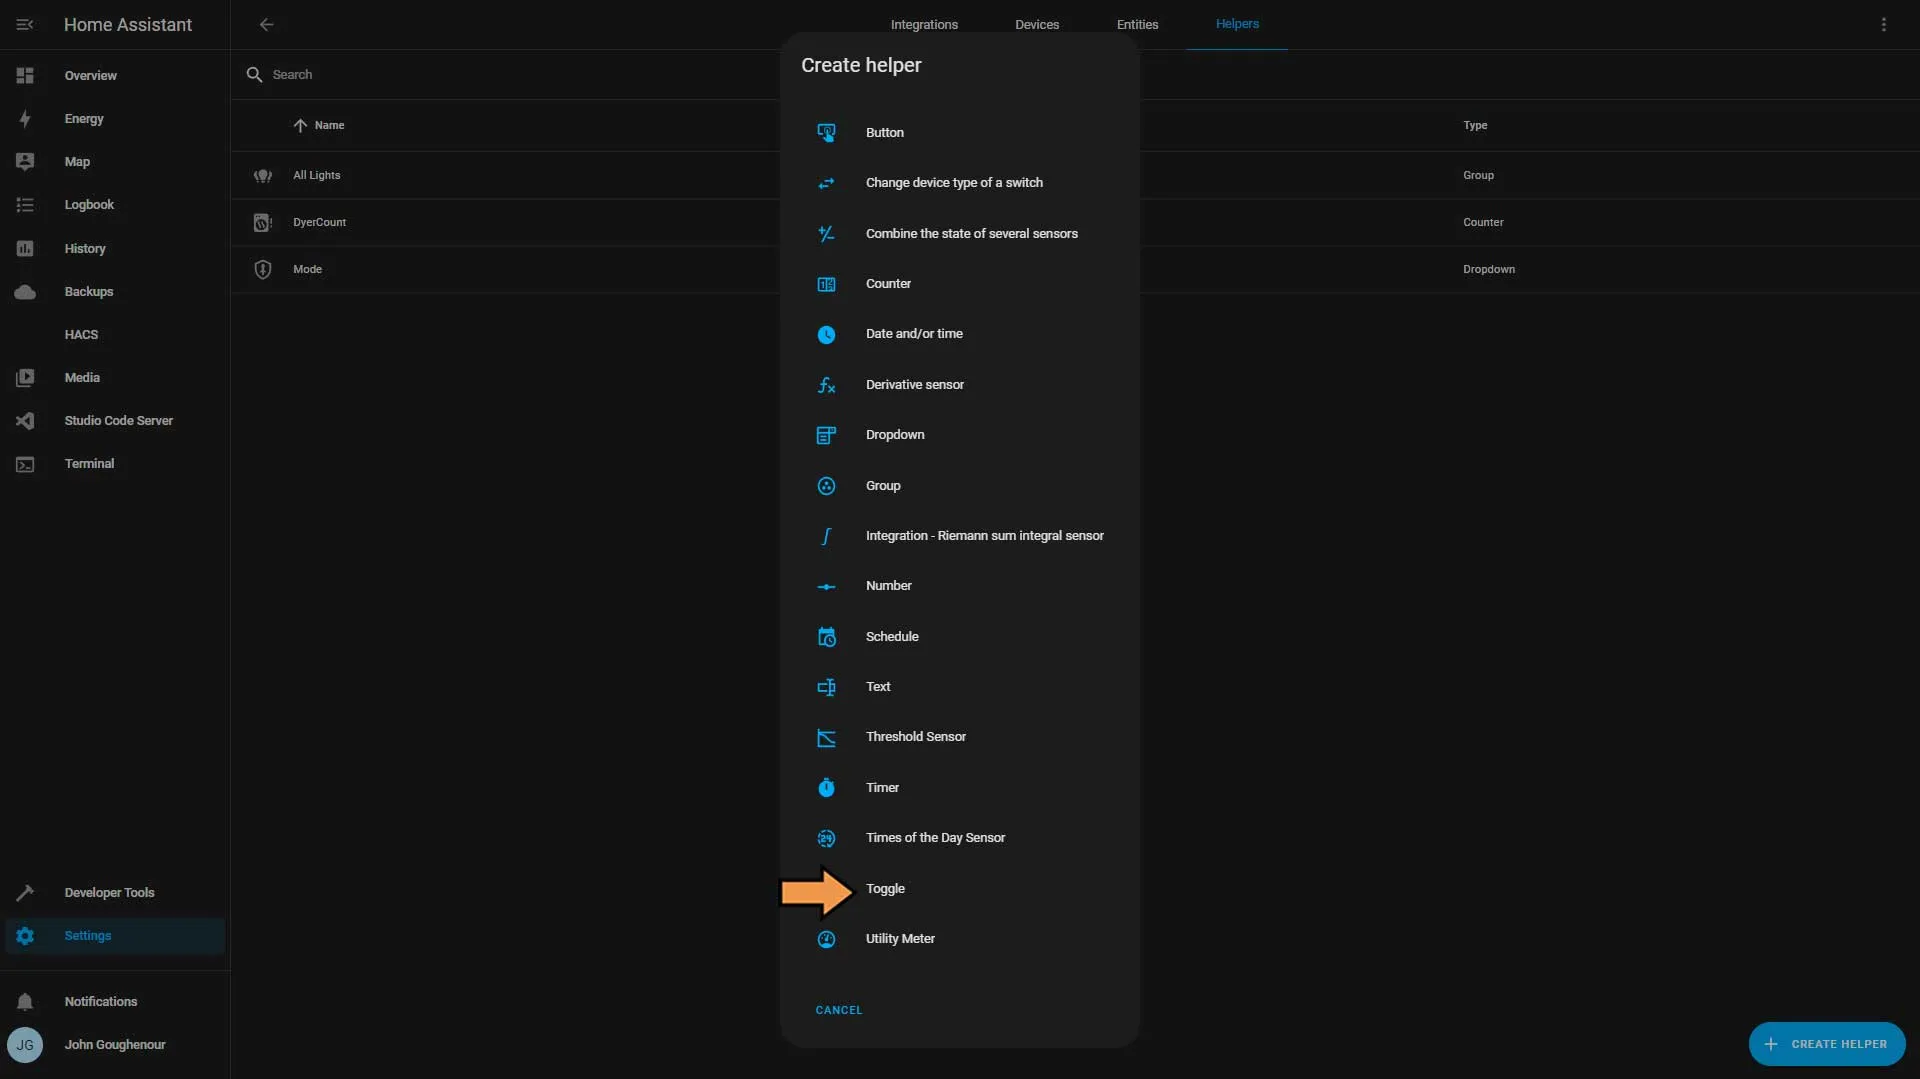Viewport: 1920px width, 1079px height.
Task: Open John Goughenour profile link
Action: pyautogui.click(x=115, y=1045)
